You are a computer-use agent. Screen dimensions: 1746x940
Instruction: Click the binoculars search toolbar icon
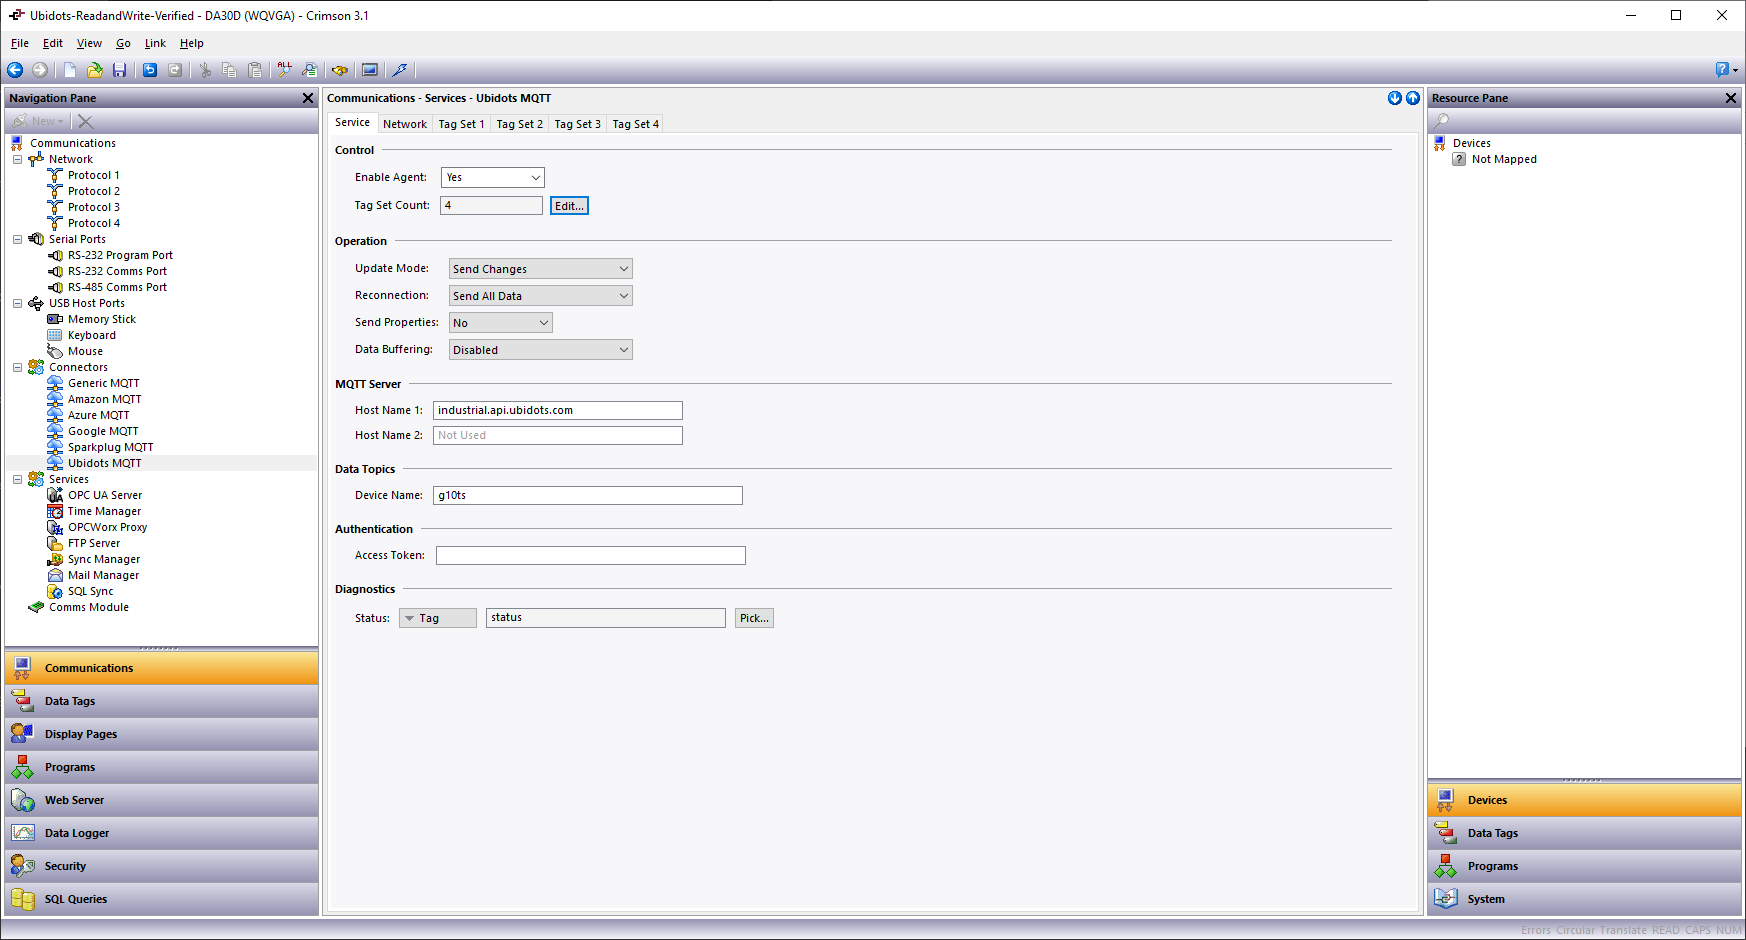(340, 70)
